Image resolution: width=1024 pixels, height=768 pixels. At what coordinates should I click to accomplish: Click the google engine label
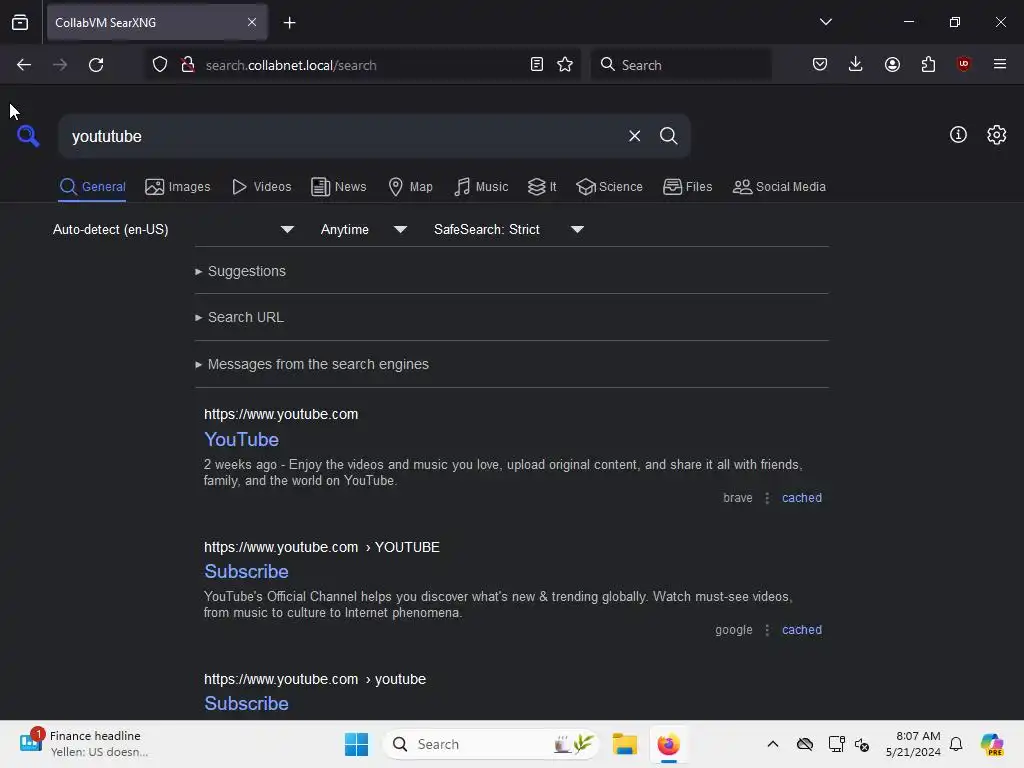733,630
